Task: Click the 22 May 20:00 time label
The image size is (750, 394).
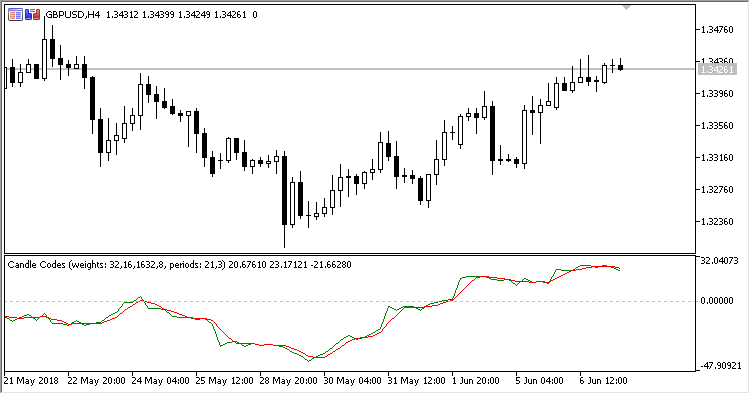Action: pos(96,381)
